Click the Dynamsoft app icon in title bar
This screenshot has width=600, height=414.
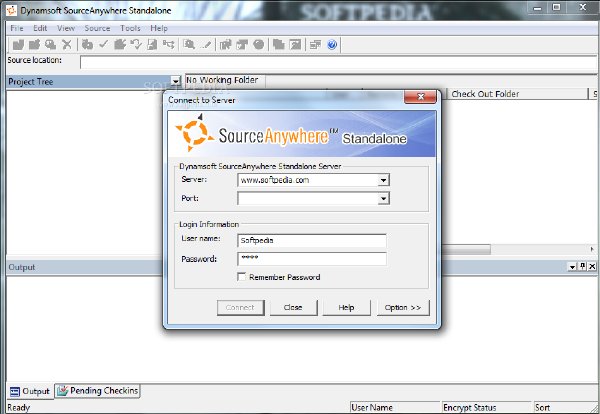(x=11, y=10)
